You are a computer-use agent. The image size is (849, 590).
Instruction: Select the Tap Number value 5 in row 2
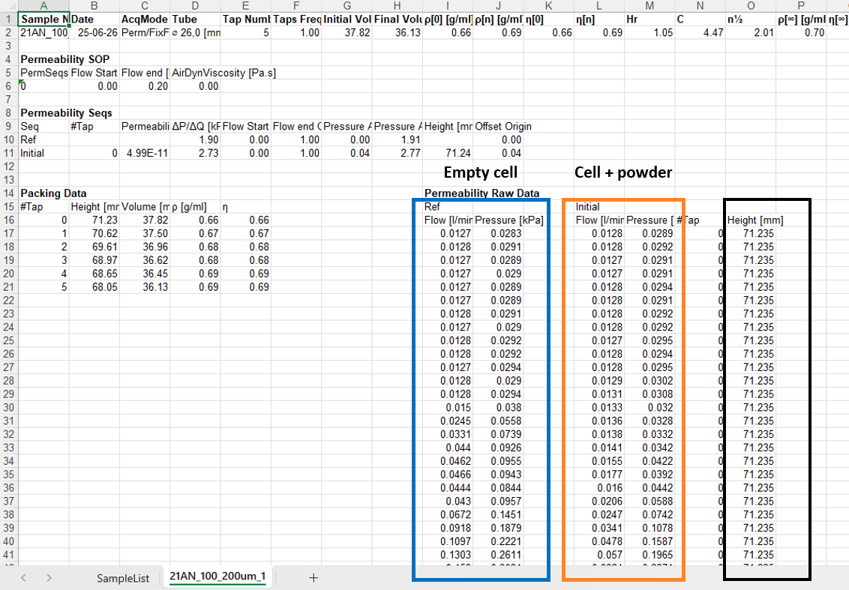(245, 32)
